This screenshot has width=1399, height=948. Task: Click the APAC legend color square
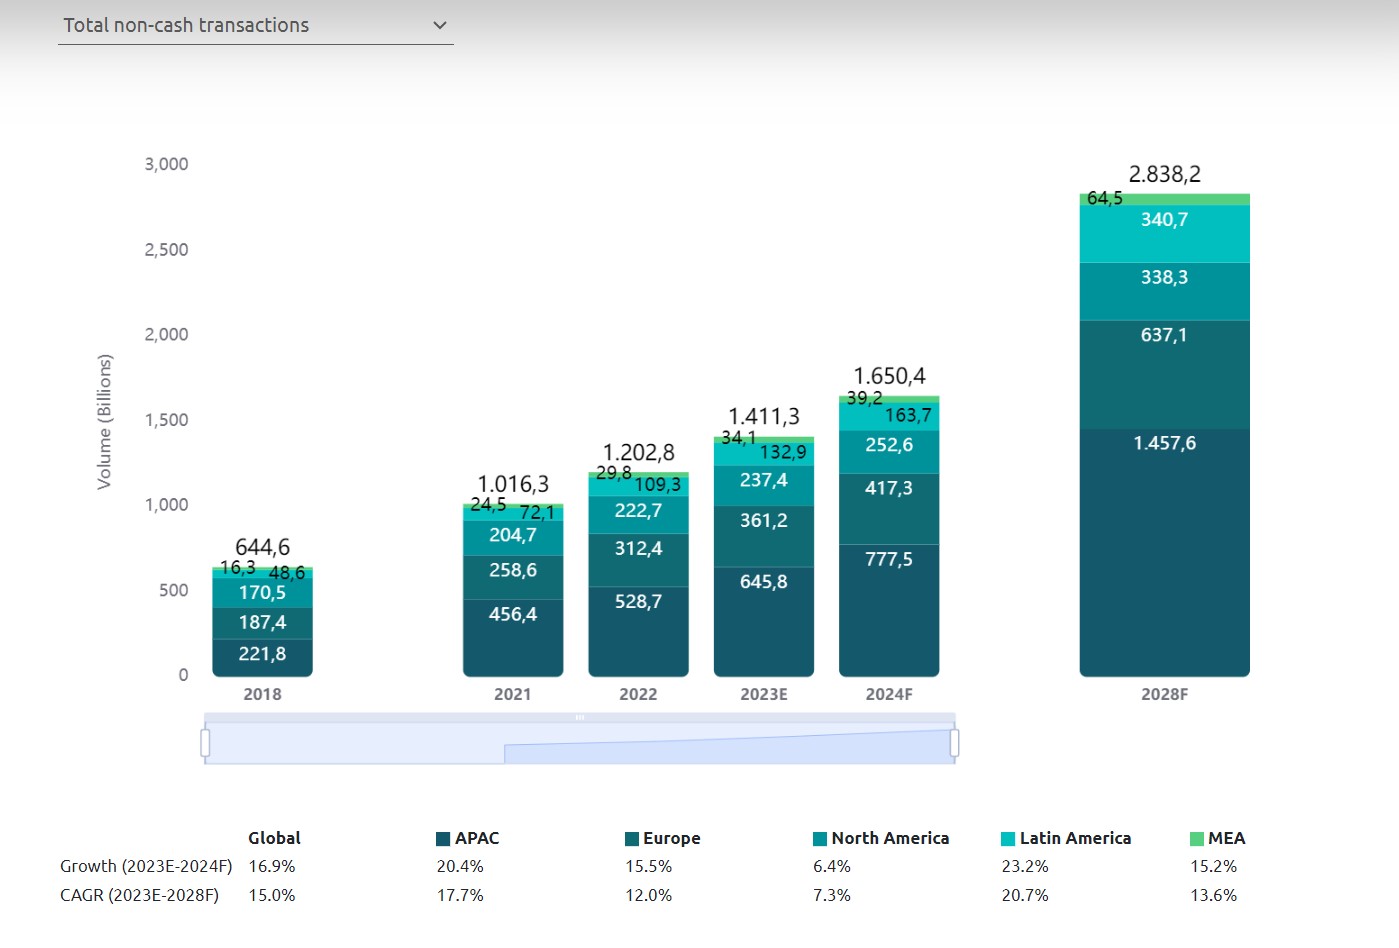(x=443, y=839)
